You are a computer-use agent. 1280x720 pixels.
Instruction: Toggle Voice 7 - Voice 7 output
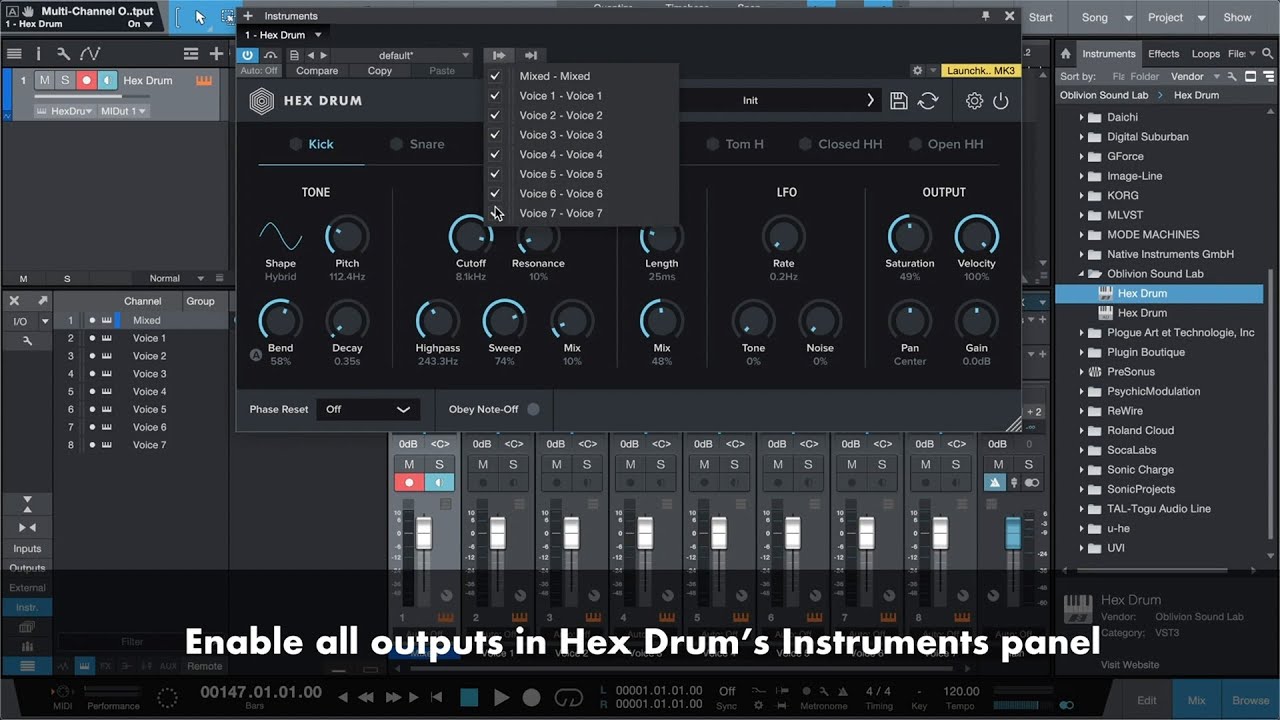click(495, 213)
